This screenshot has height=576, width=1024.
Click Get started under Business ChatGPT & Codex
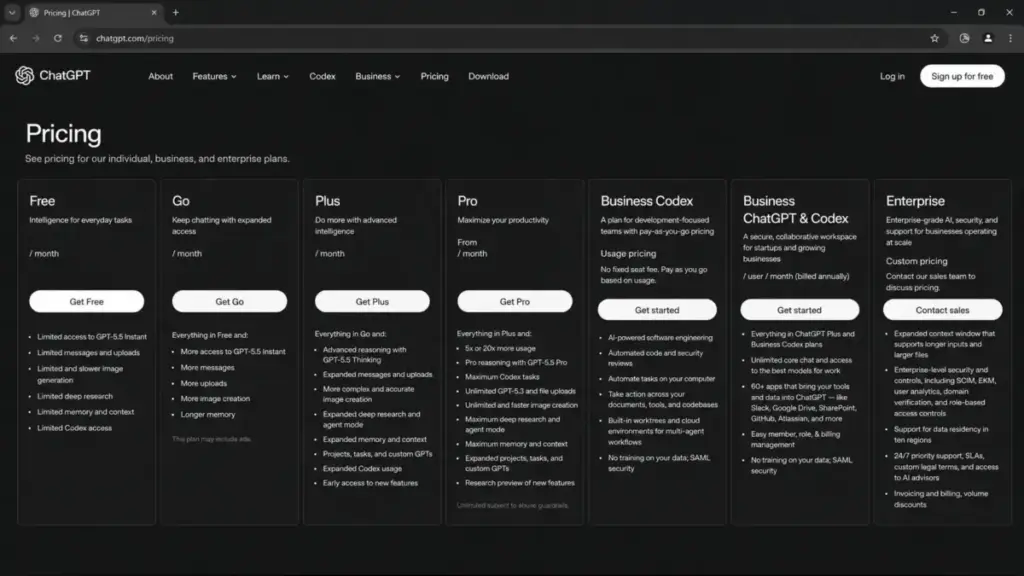[799, 310]
